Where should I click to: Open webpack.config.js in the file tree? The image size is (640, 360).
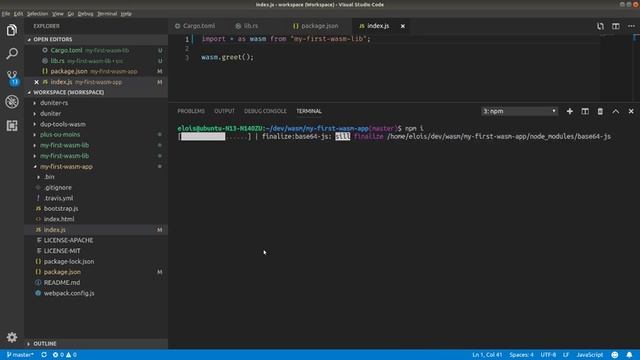[x=69, y=293]
